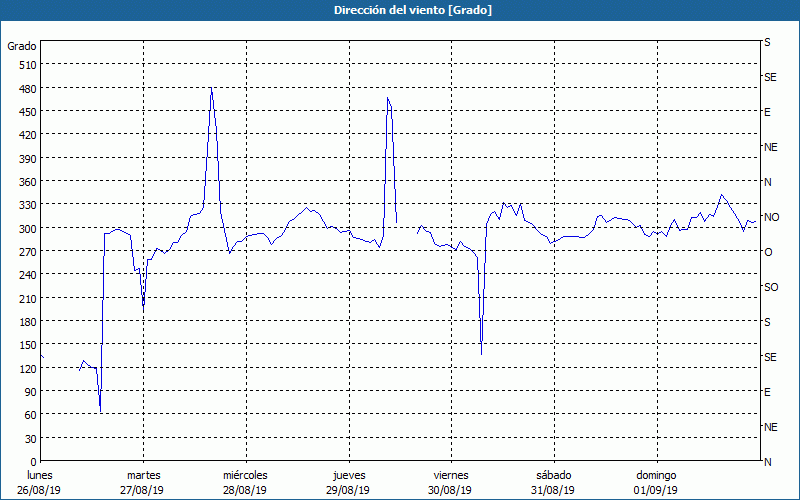Click the date label "01/09/19"
Screen dimensions: 800x500
(x=656, y=490)
